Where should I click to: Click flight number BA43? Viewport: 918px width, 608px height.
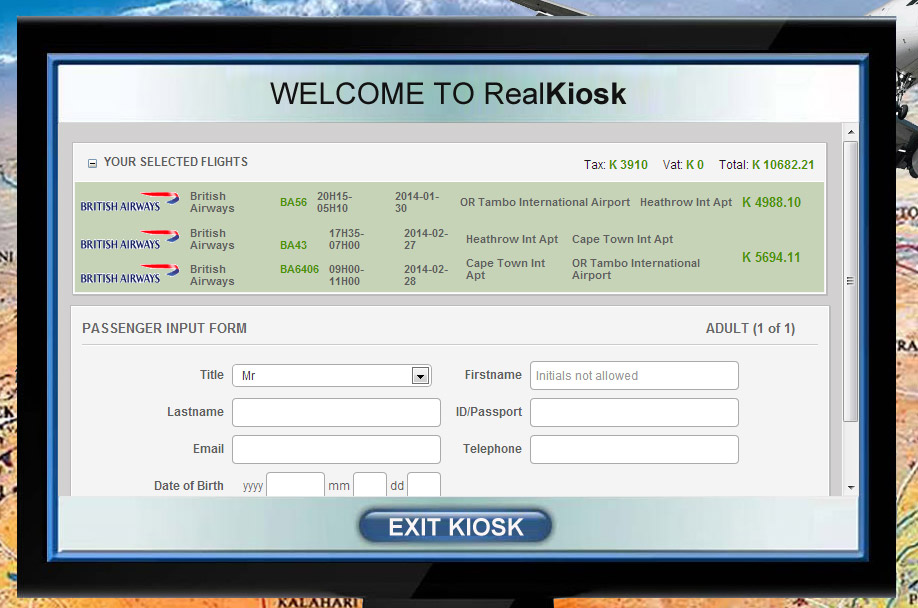(293, 245)
